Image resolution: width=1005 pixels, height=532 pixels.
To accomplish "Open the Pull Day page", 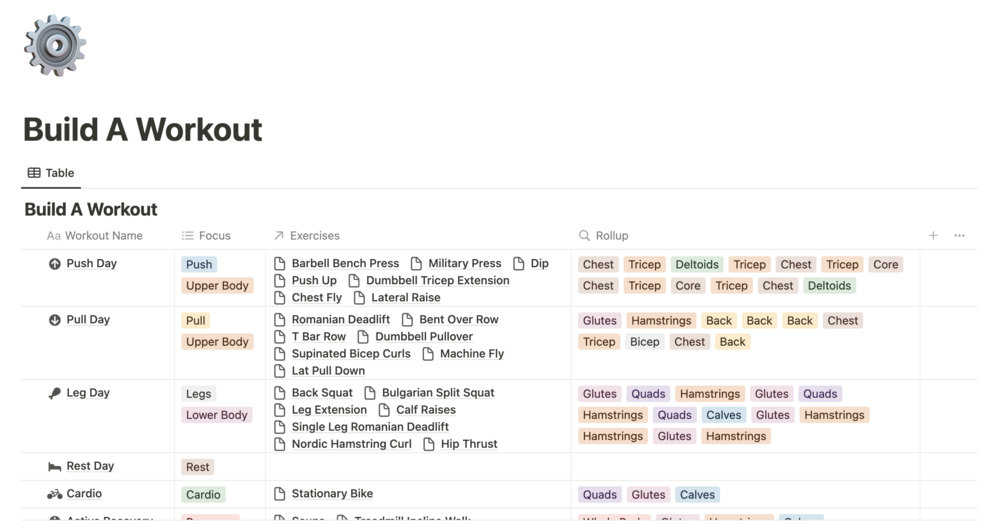I will (x=88, y=320).
